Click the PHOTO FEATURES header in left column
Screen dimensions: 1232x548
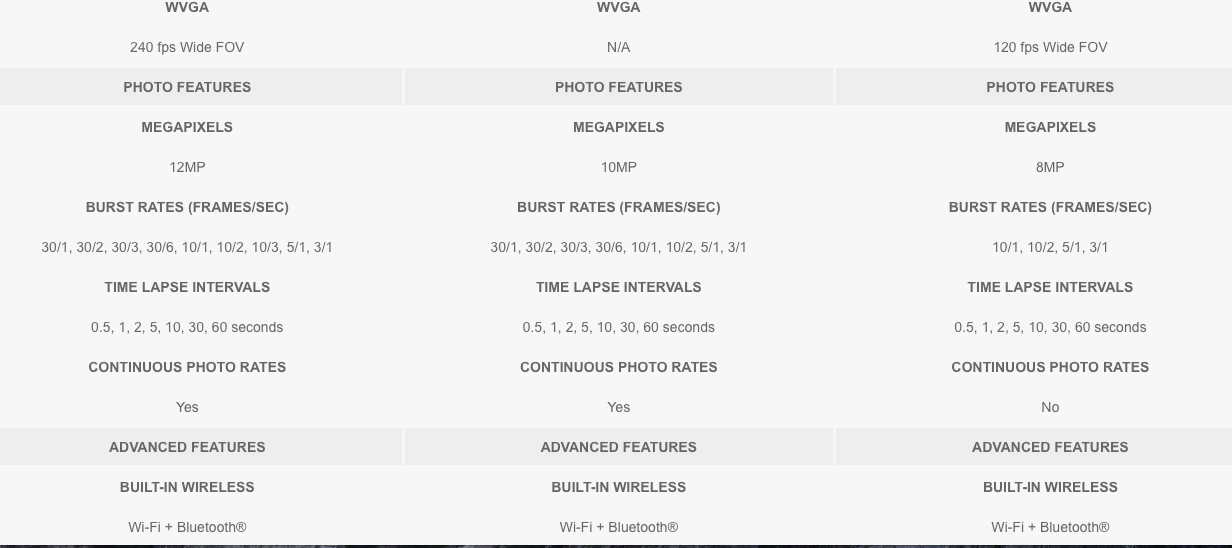pyautogui.click(x=187, y=87)
